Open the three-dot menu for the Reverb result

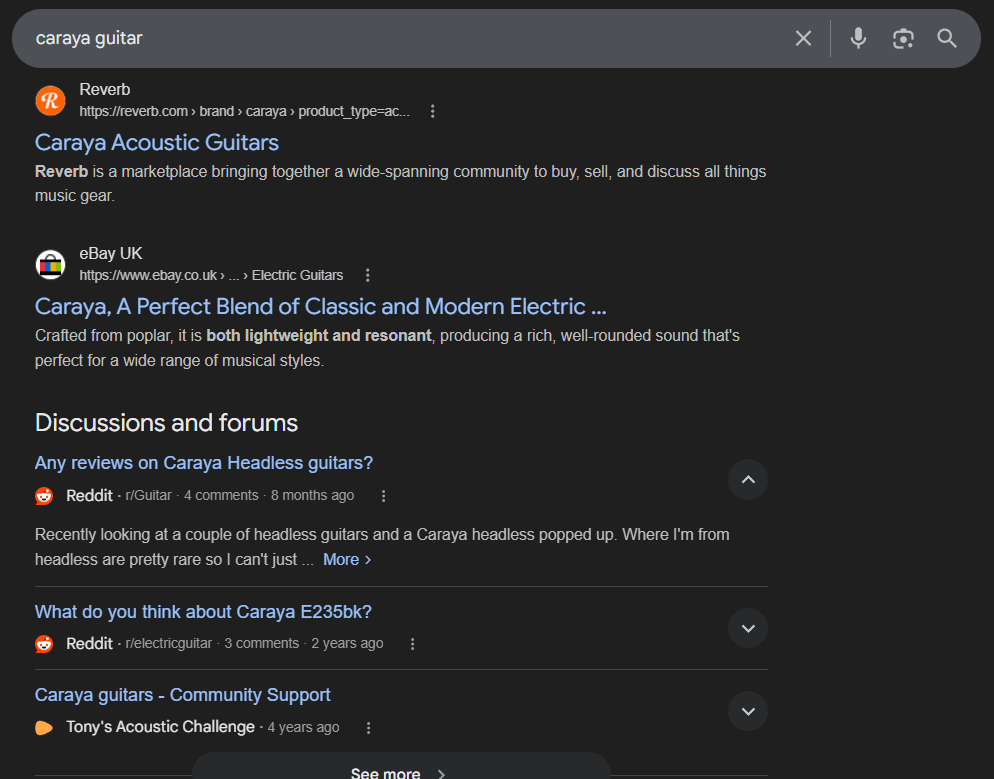432,112
